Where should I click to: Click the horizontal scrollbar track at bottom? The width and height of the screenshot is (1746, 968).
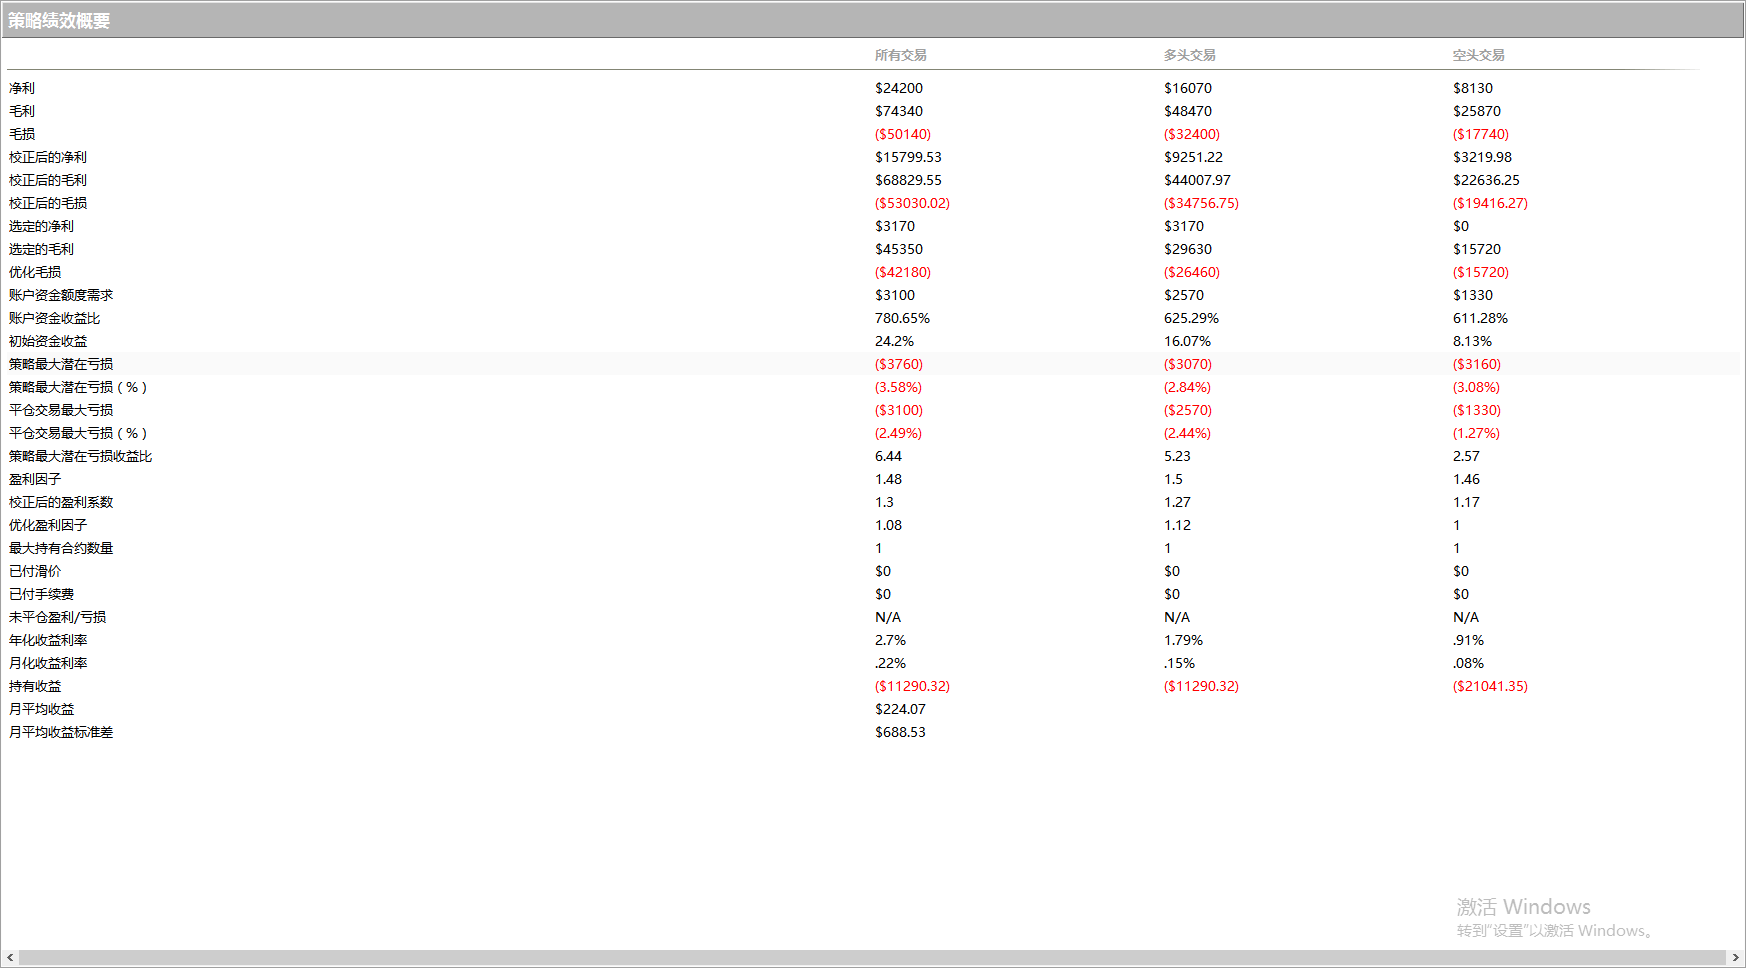tap(870, 958)
